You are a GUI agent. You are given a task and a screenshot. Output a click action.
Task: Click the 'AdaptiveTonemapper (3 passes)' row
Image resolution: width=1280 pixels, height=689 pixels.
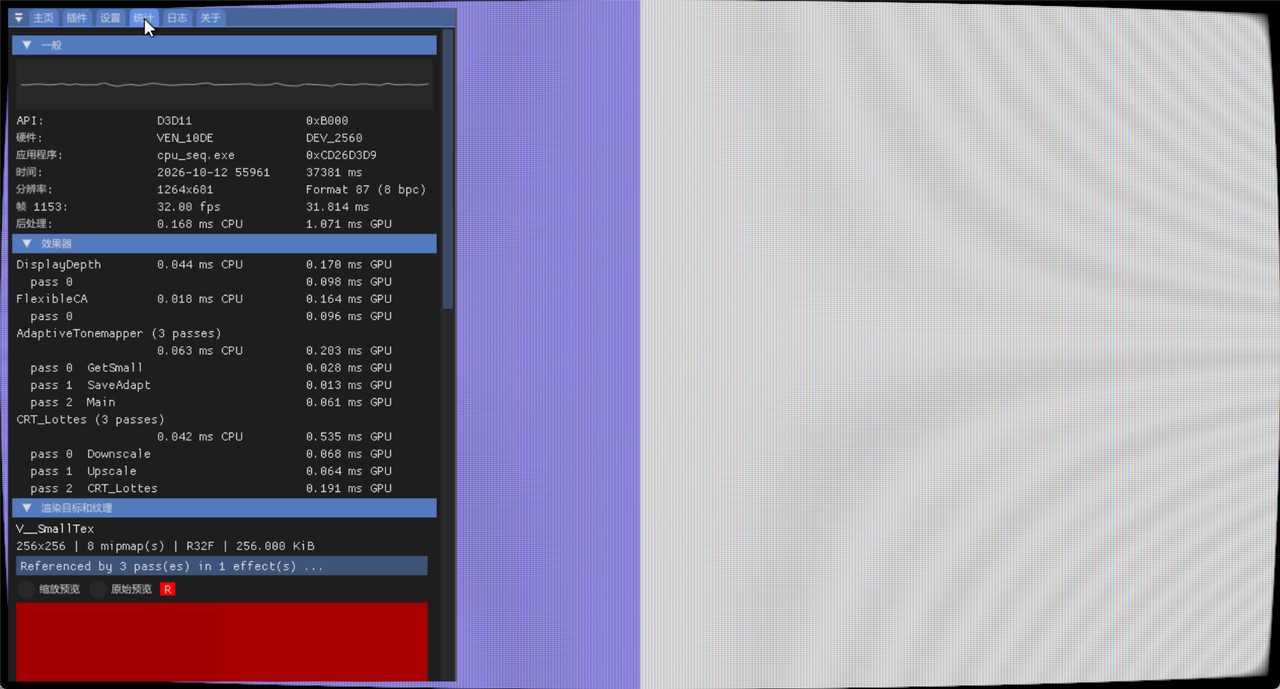click(x=119, y=333)
